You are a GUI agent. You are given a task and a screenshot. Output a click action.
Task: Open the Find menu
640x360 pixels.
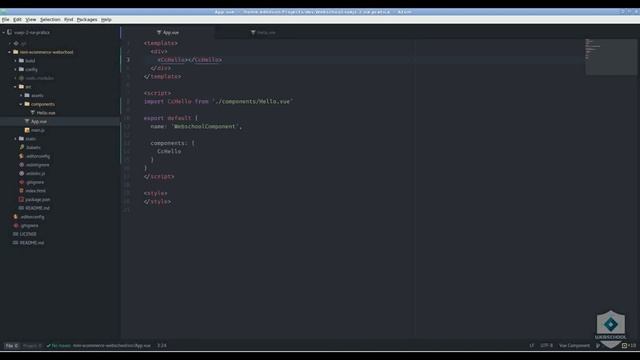click(69, 20)
